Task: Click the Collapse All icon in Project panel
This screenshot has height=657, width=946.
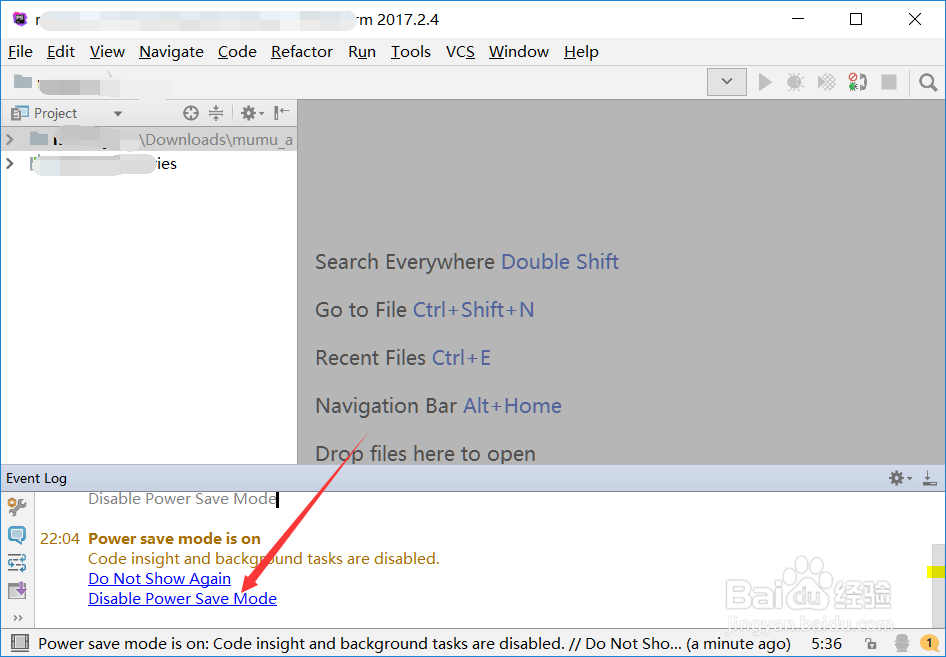Action: coord(216,113)
